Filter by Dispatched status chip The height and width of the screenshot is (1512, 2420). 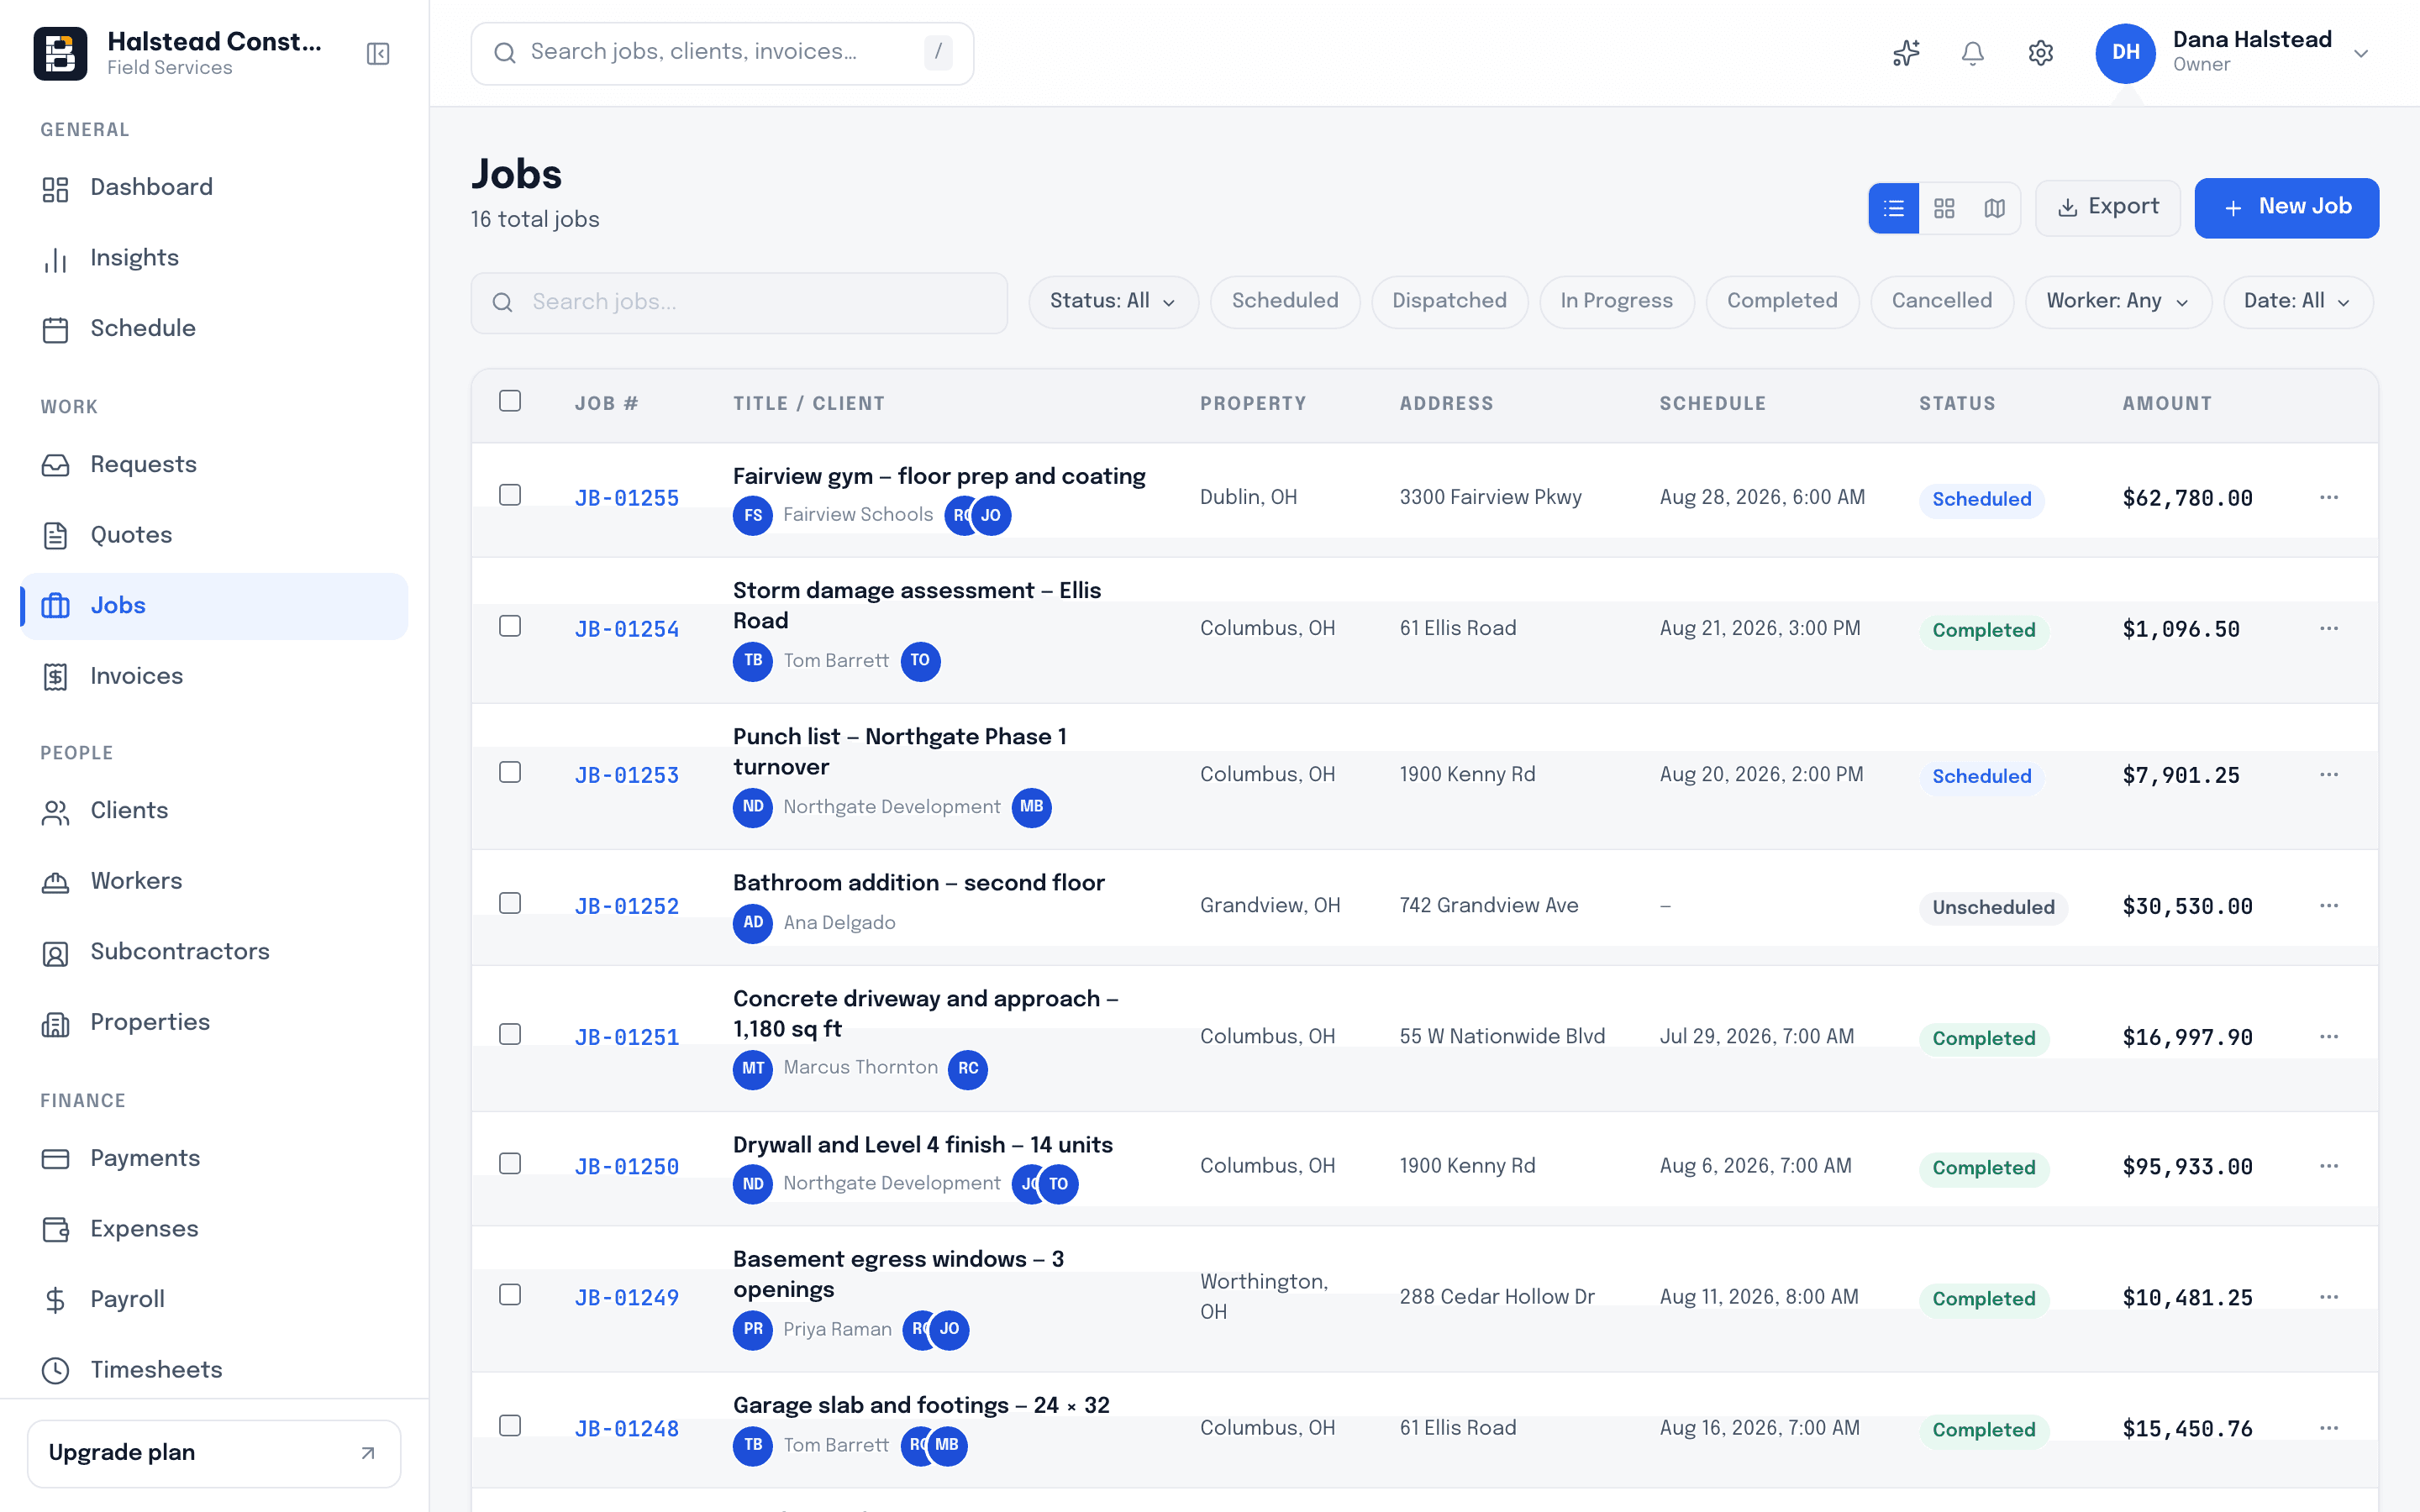[1449, 302]
